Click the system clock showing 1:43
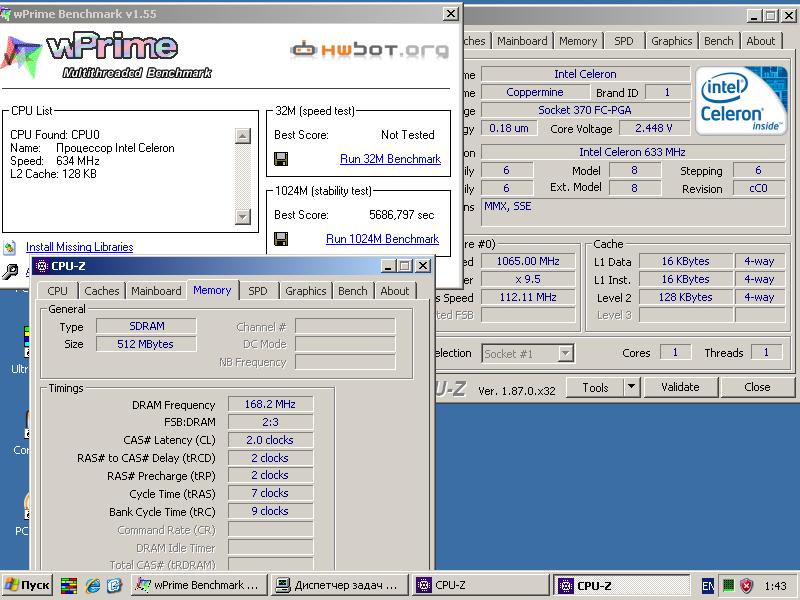Viewport: 800px width, 600px height. click(x=776, y=586)
